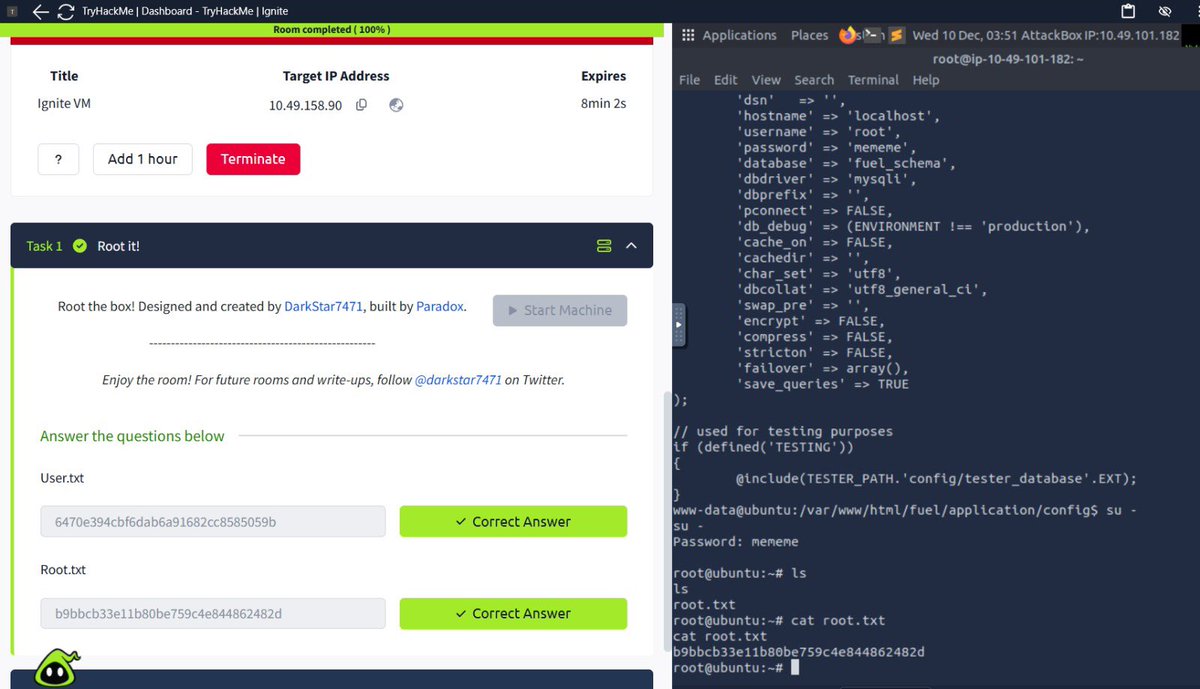Viewport: 1200px width, 689px height.
Task: Click the 'dbcollat' => 'utf8_general_ci' line
Action: coord(863,290)
